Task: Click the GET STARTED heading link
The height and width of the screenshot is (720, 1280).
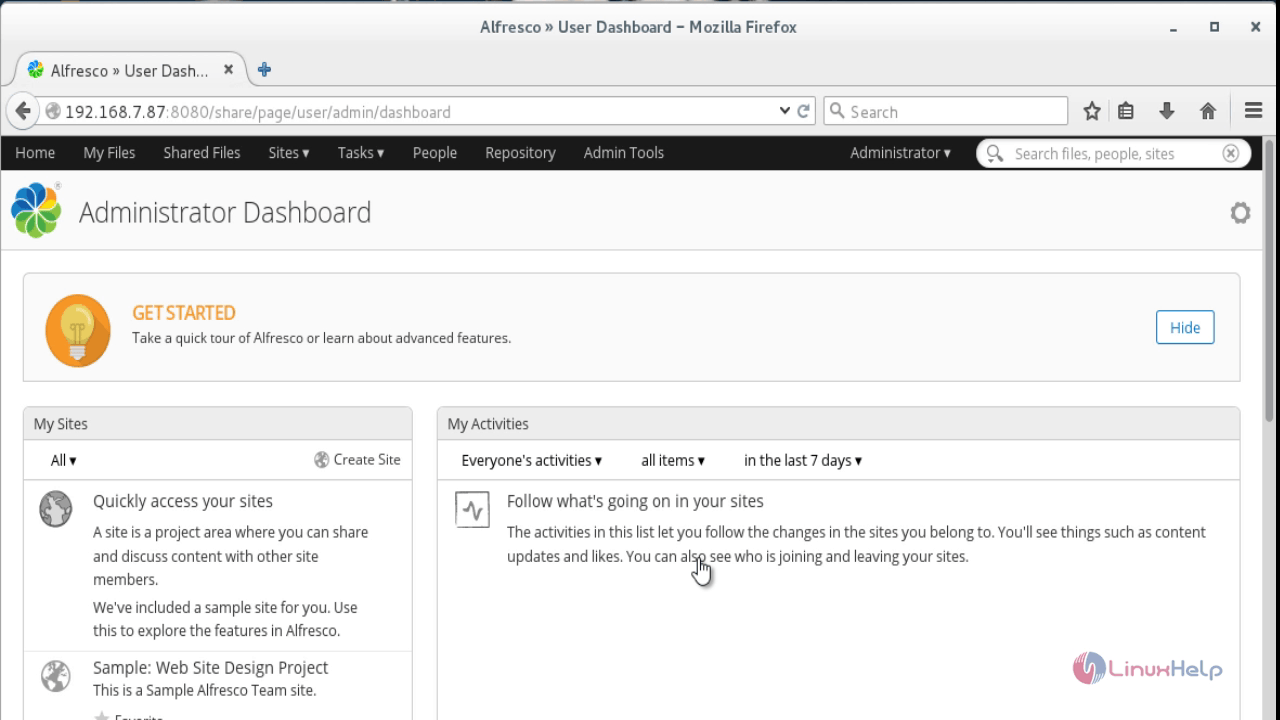Action: click(x=184, y=313)
